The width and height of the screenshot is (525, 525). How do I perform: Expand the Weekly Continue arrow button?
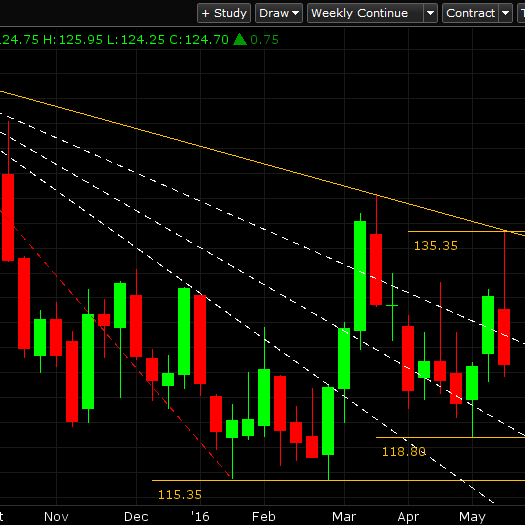coord(431,13)
